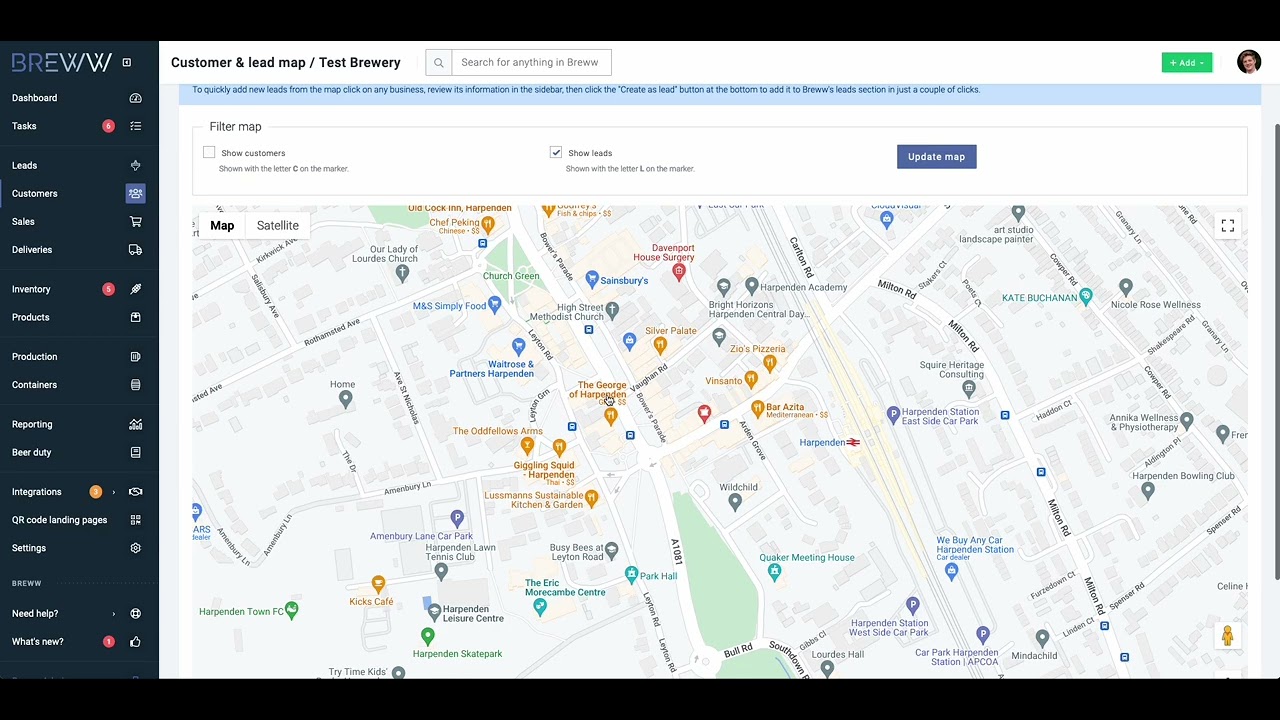
Task: Click the Containers icon in sidebar
Action: [x=135, y=385]
